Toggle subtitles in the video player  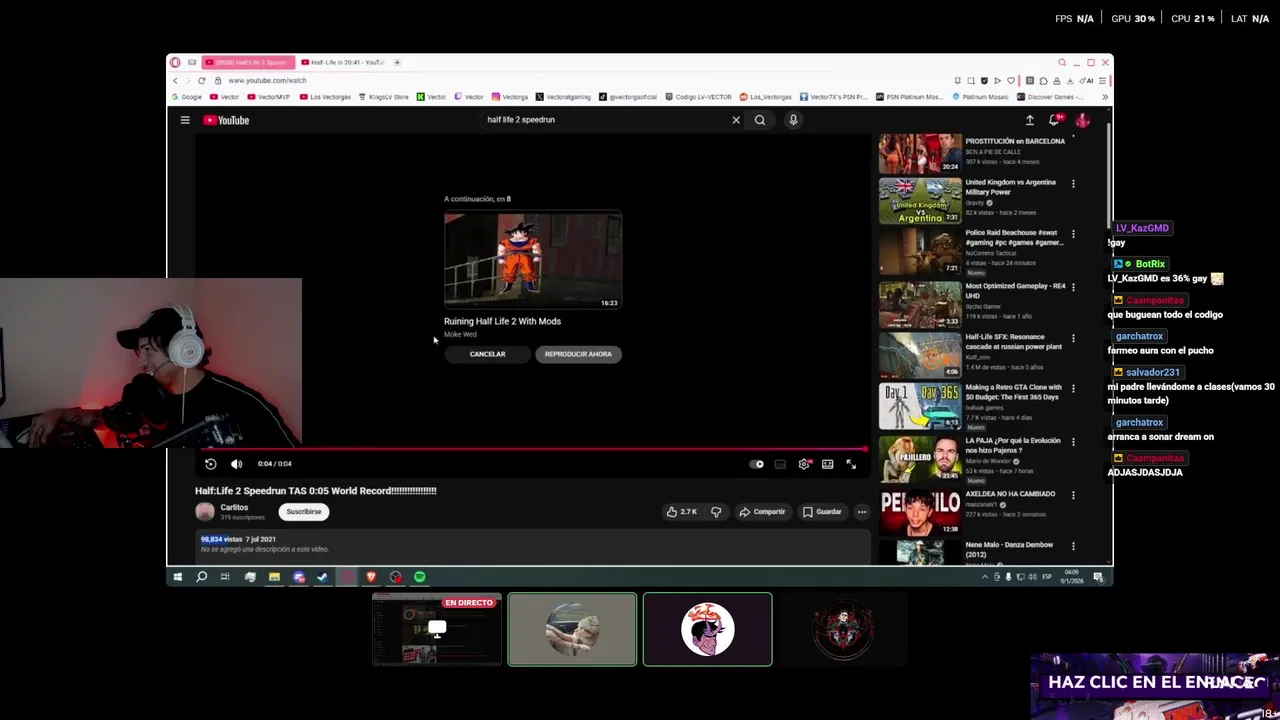click(780, 464)
